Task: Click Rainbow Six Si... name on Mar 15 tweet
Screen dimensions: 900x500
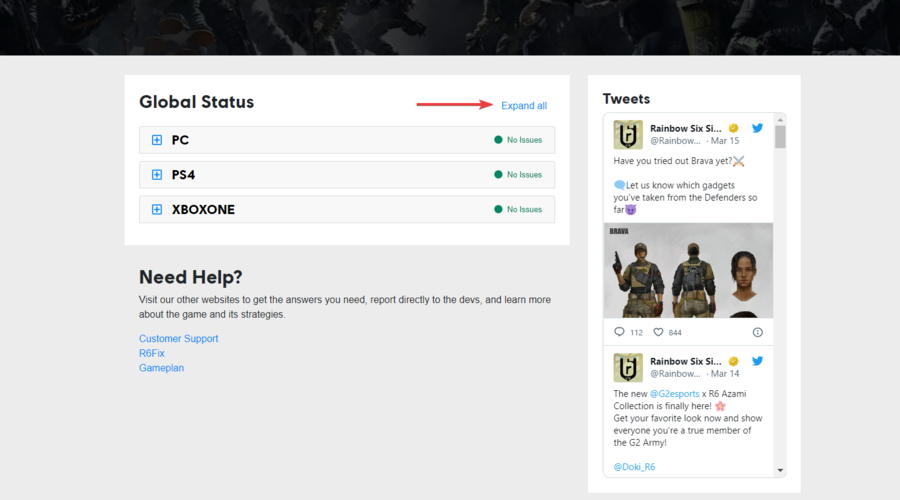Action: coord(685,128)
